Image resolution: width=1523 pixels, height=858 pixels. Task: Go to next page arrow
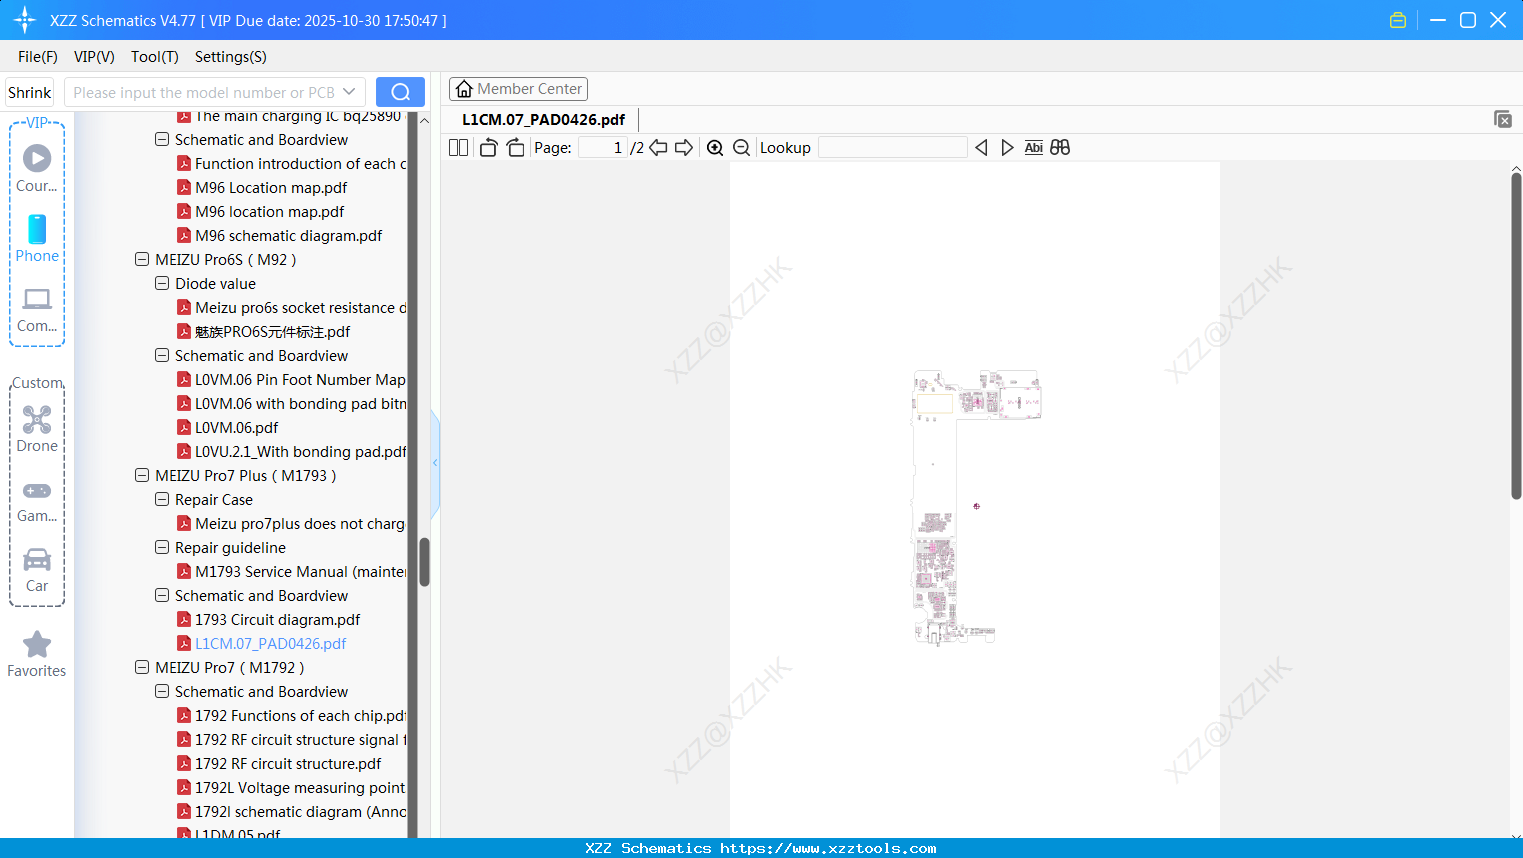pyautogui.click(x=684, y=147)
